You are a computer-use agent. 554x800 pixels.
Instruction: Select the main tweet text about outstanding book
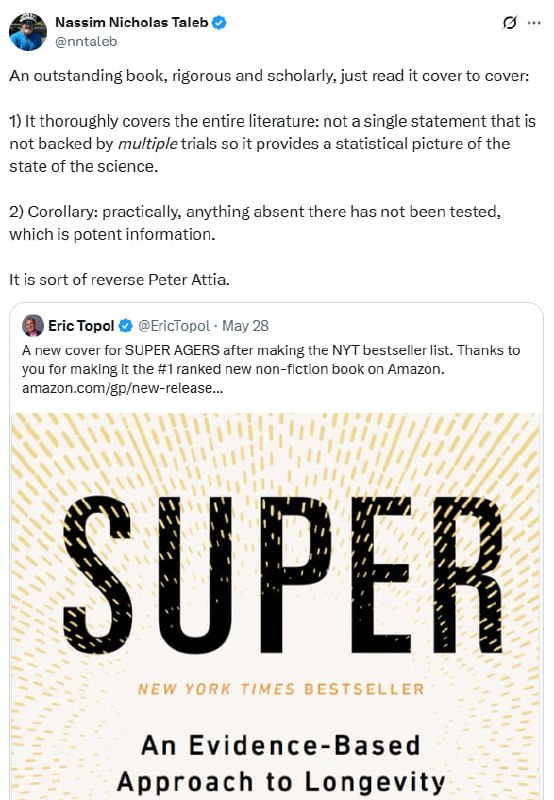(x=269, y=76)
